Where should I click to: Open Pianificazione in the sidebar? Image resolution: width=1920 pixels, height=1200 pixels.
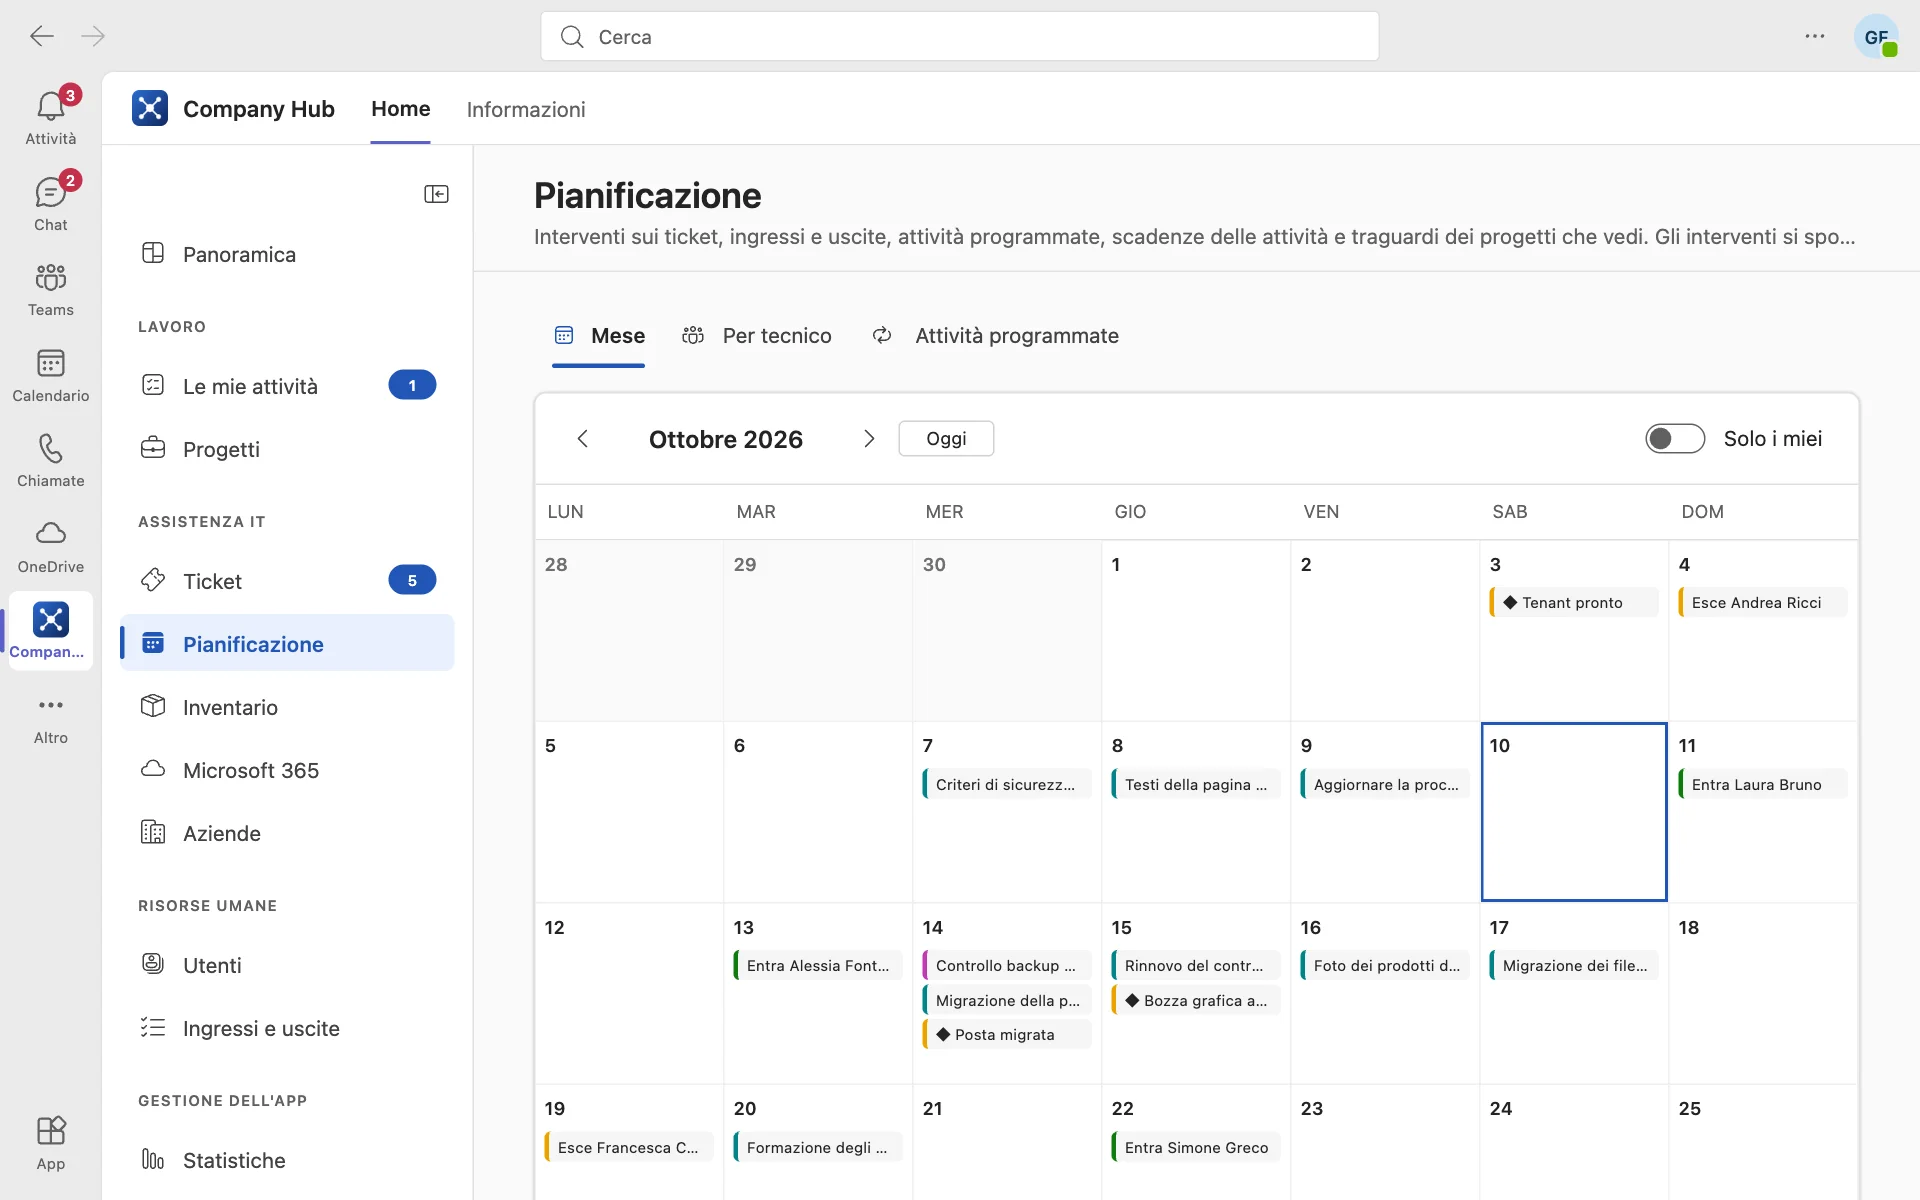(287, 644)
